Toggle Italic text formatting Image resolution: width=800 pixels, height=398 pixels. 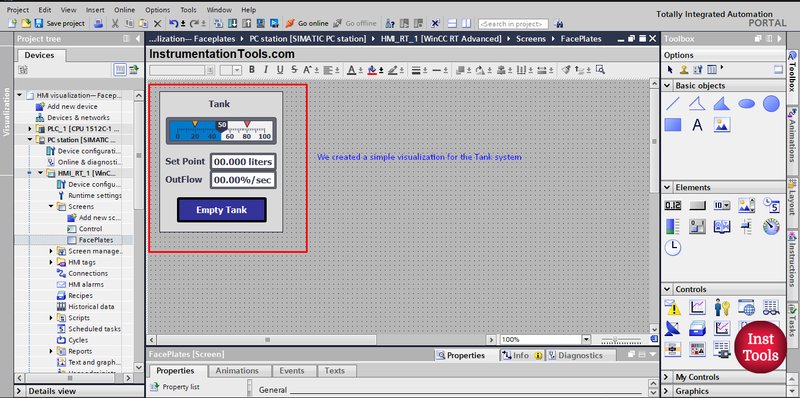tap(265, 70)
